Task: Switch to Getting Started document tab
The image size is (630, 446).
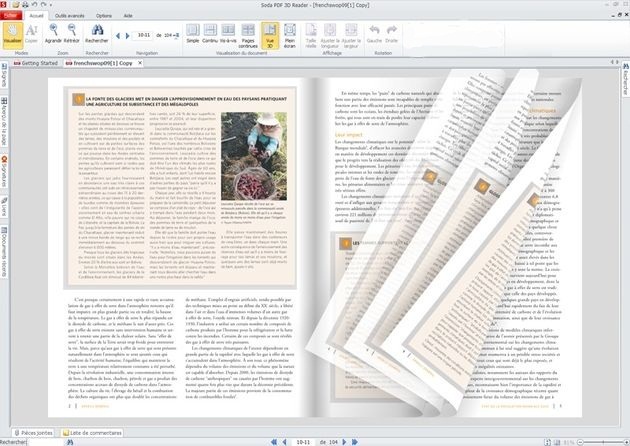Action: pos(36,63)
